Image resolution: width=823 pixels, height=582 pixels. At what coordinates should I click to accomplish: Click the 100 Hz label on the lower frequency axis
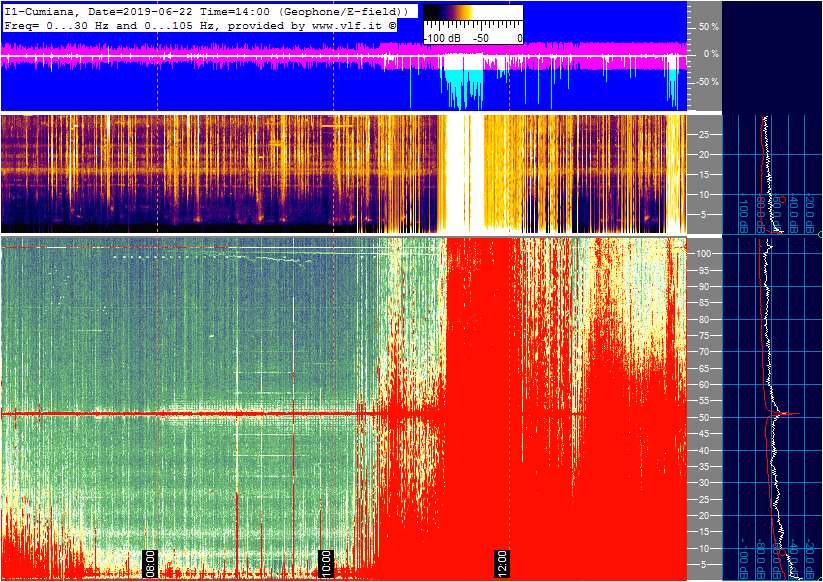pos(703,253)
